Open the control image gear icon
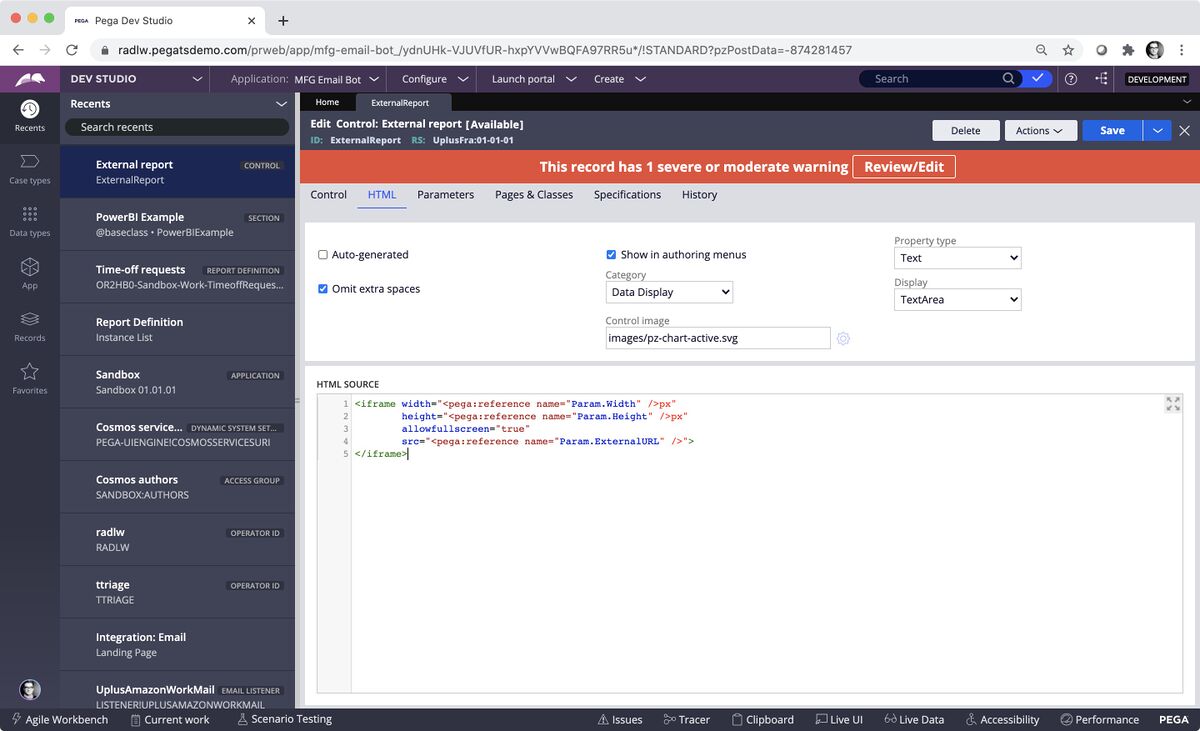 843,339
